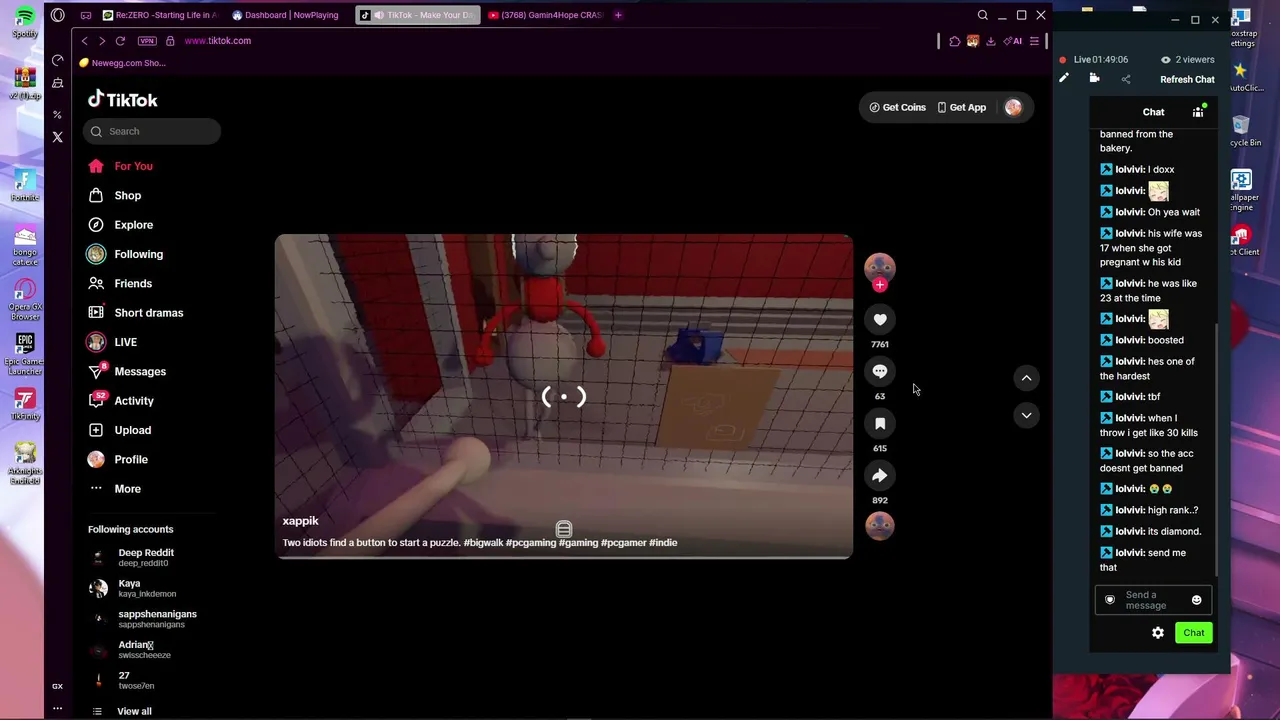Open the browser downloads icon

pyautogui.click(x=990, y=41)
